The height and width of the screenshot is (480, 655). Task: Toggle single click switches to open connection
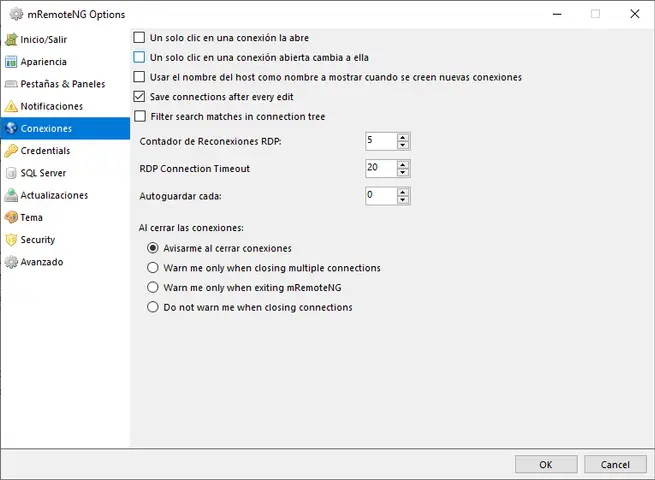(x=139, y=57)
